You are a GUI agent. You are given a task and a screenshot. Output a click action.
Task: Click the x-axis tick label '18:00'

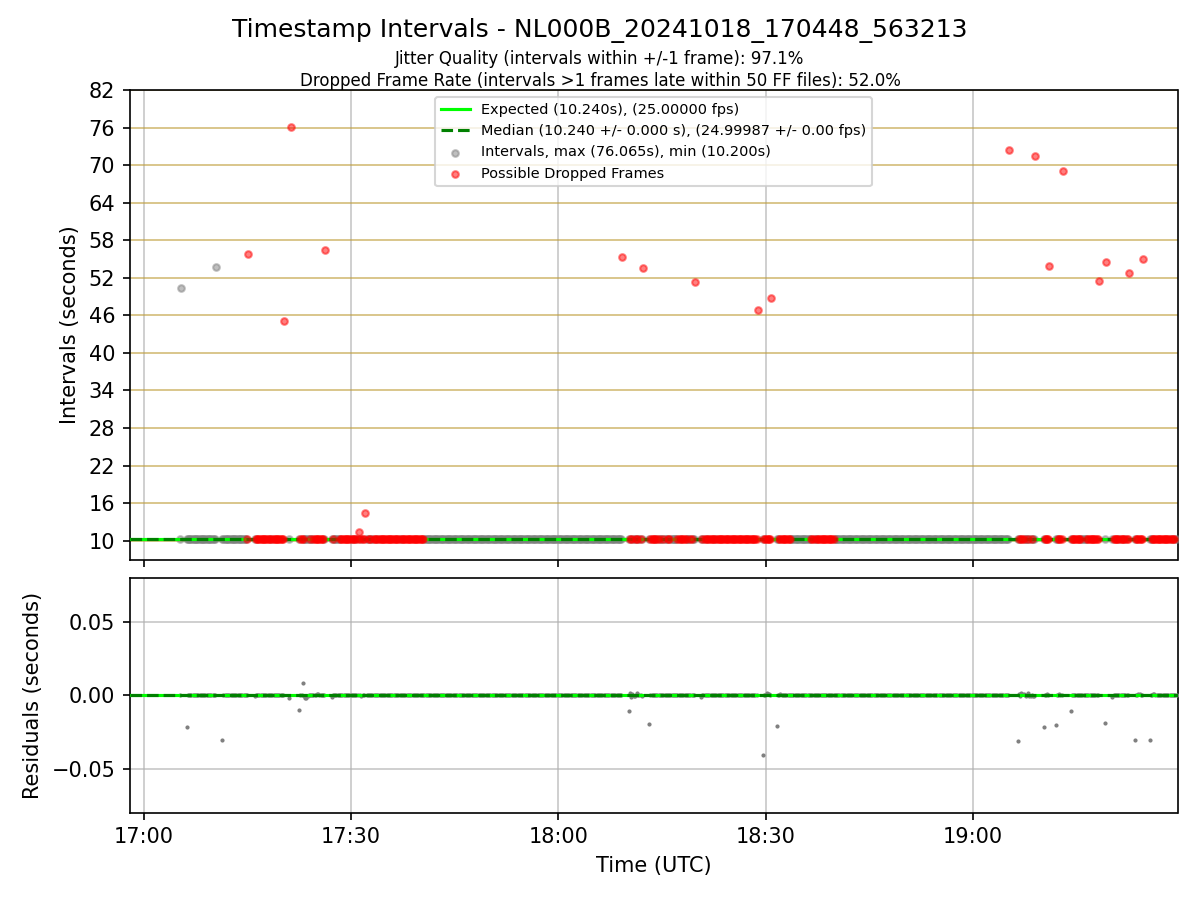[558, 834]
